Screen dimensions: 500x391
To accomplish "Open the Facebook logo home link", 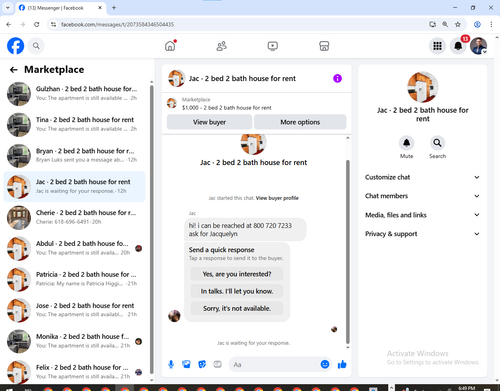I will point(16,46).
